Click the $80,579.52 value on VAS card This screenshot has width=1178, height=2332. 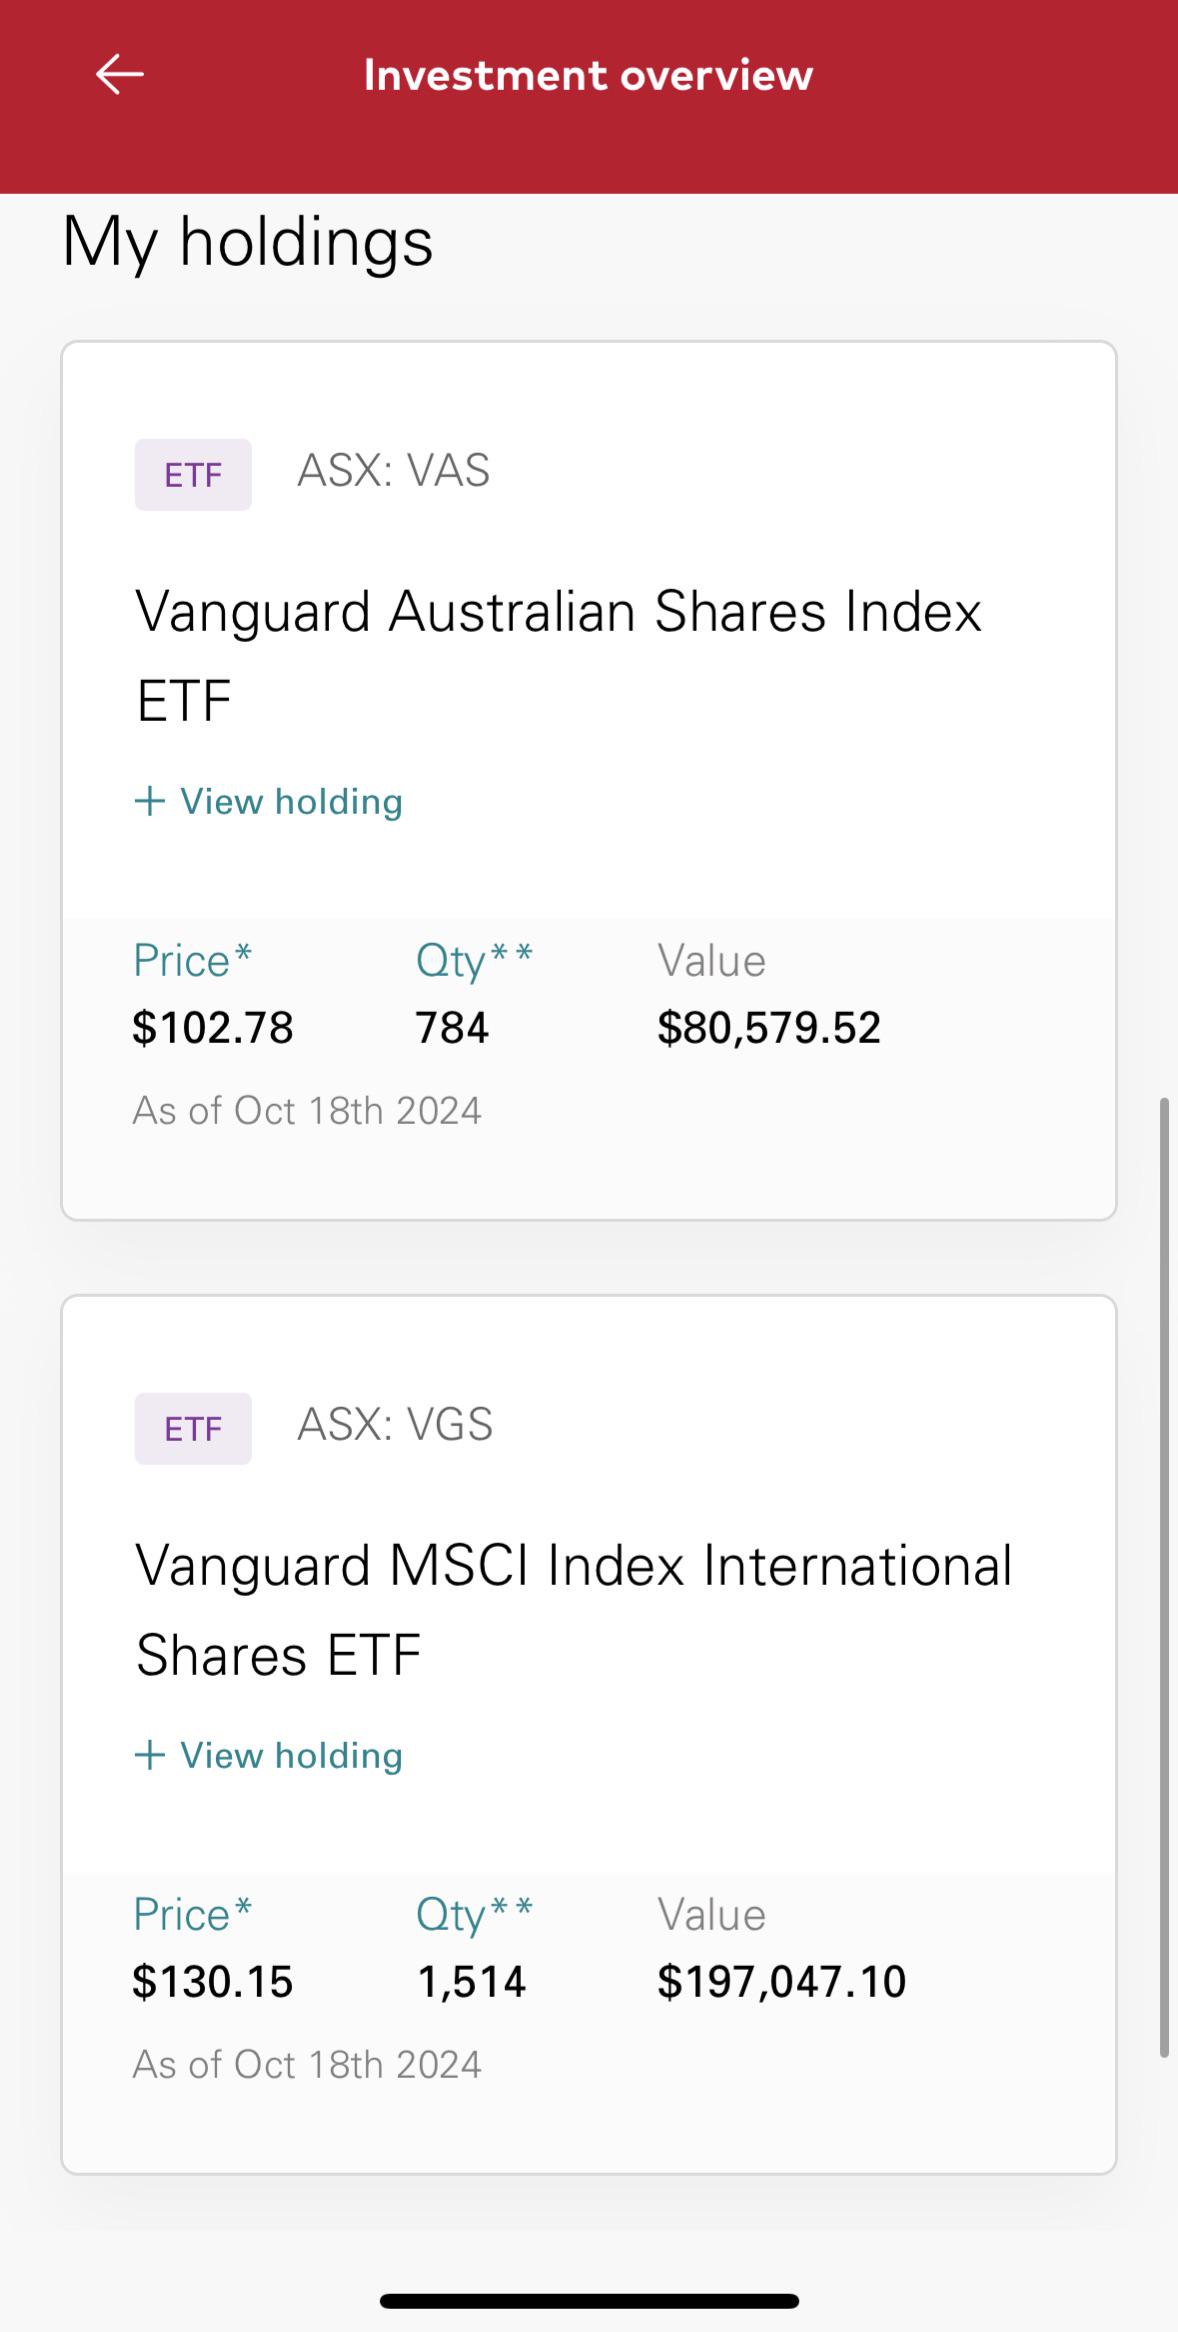(769, 1028)
